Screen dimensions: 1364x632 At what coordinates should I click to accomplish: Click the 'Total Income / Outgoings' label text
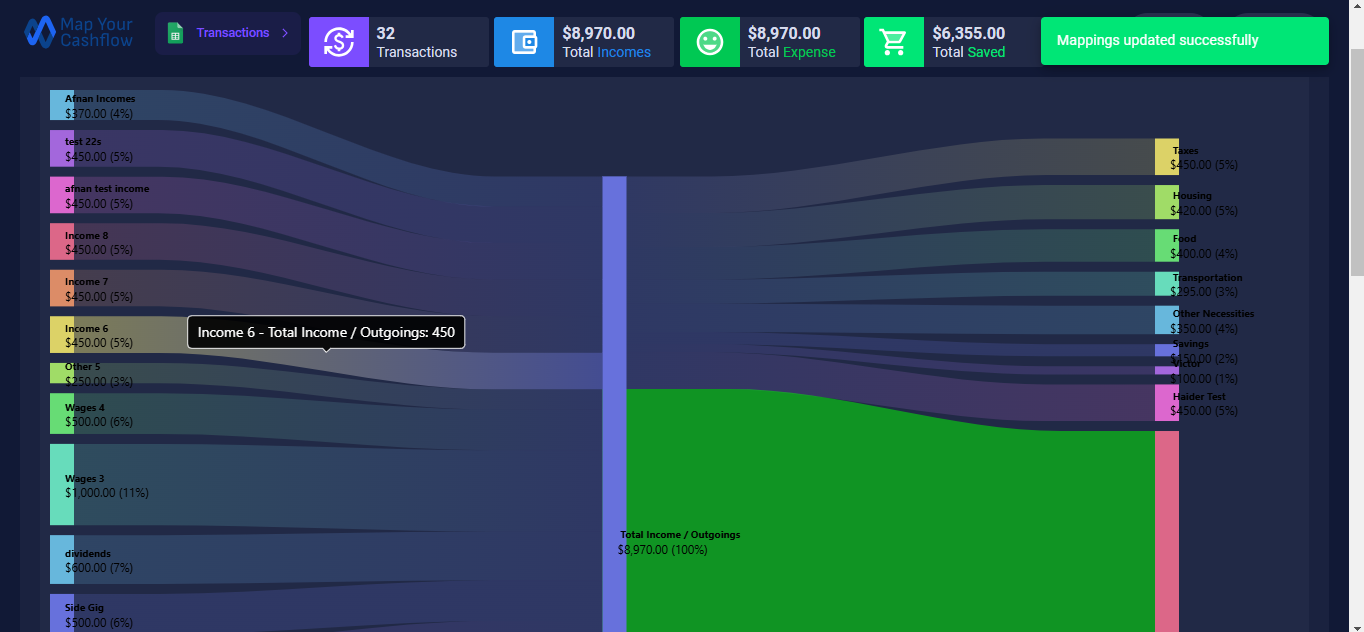(x=680, y=535)
